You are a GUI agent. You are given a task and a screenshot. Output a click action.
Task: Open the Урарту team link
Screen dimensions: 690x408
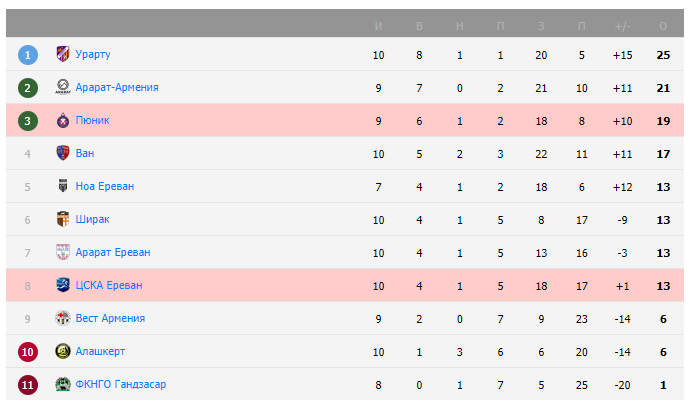pos(93,54)
